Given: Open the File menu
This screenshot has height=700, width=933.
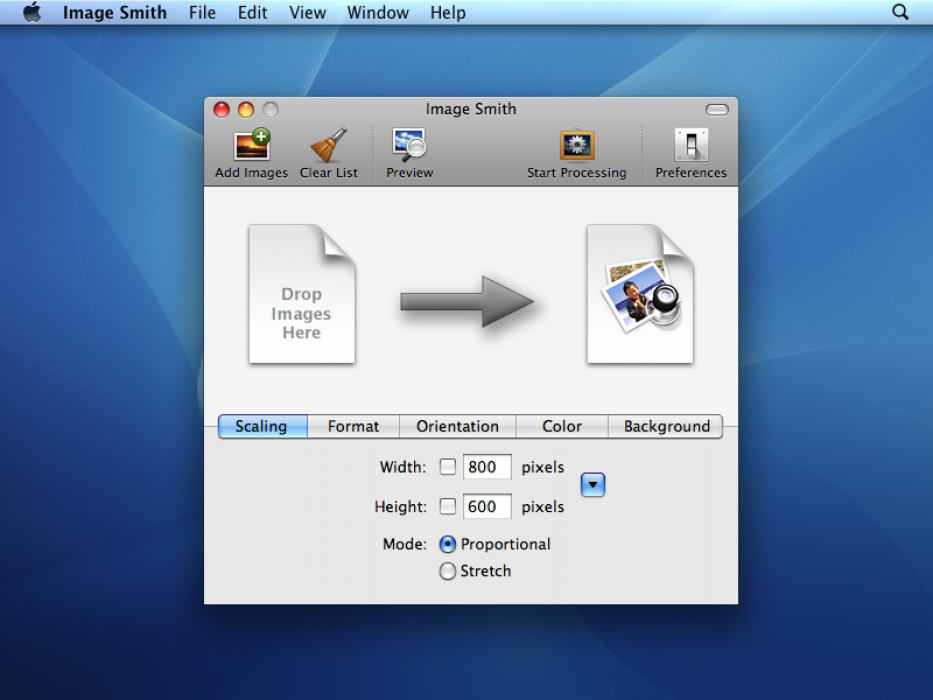Looking at the screenshot, I should [202, 13].
